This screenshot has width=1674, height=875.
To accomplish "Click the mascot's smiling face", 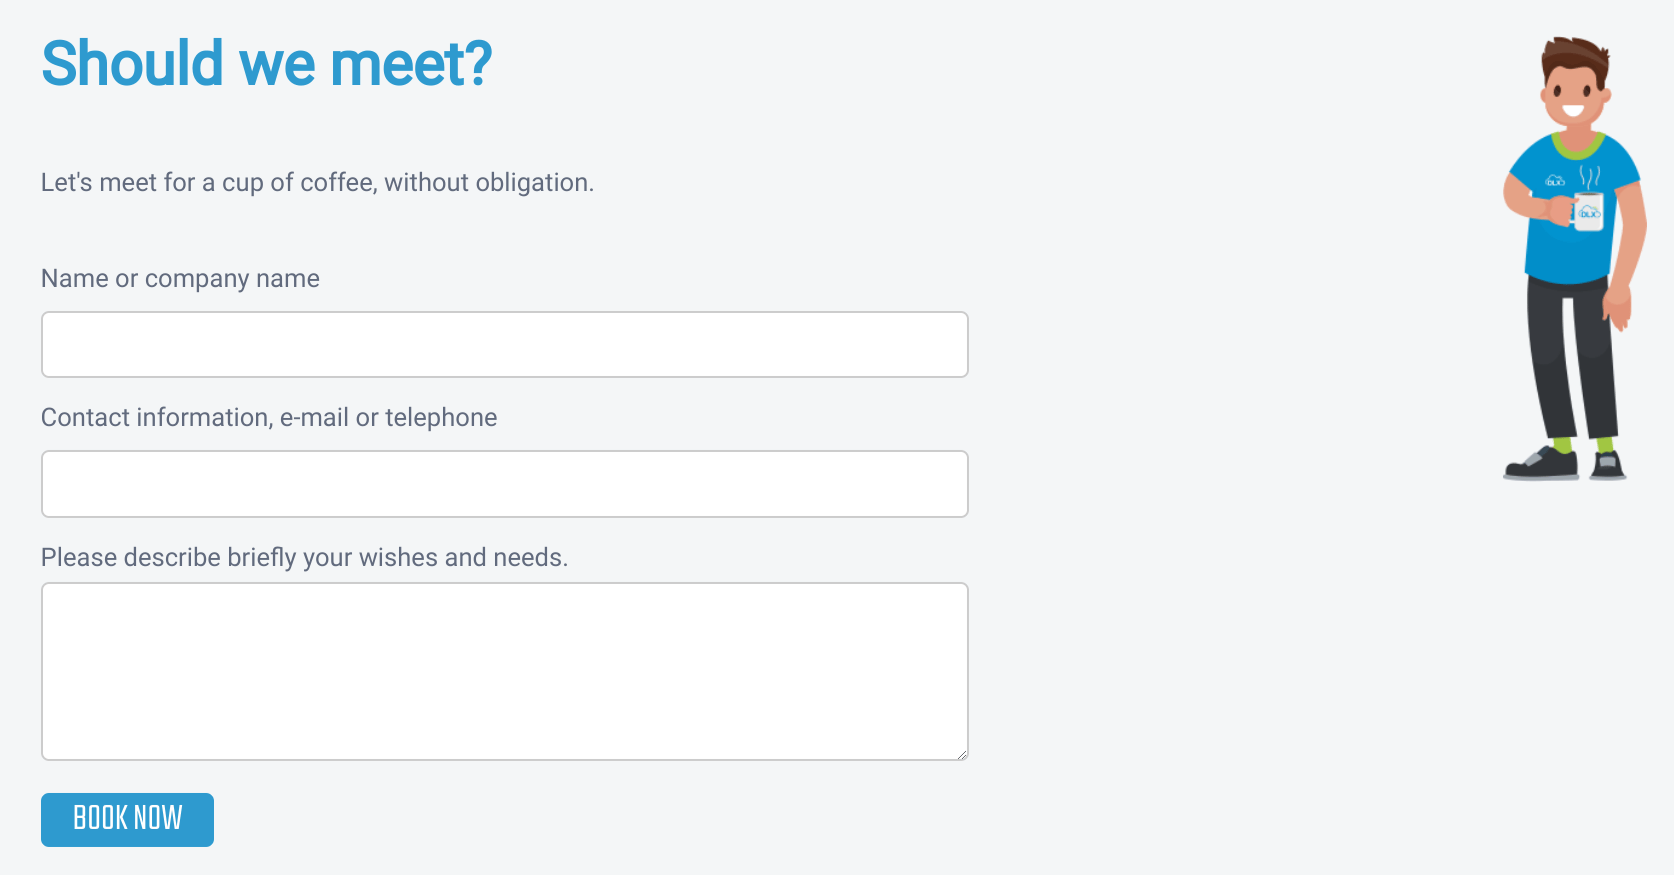I will 1574,97.
